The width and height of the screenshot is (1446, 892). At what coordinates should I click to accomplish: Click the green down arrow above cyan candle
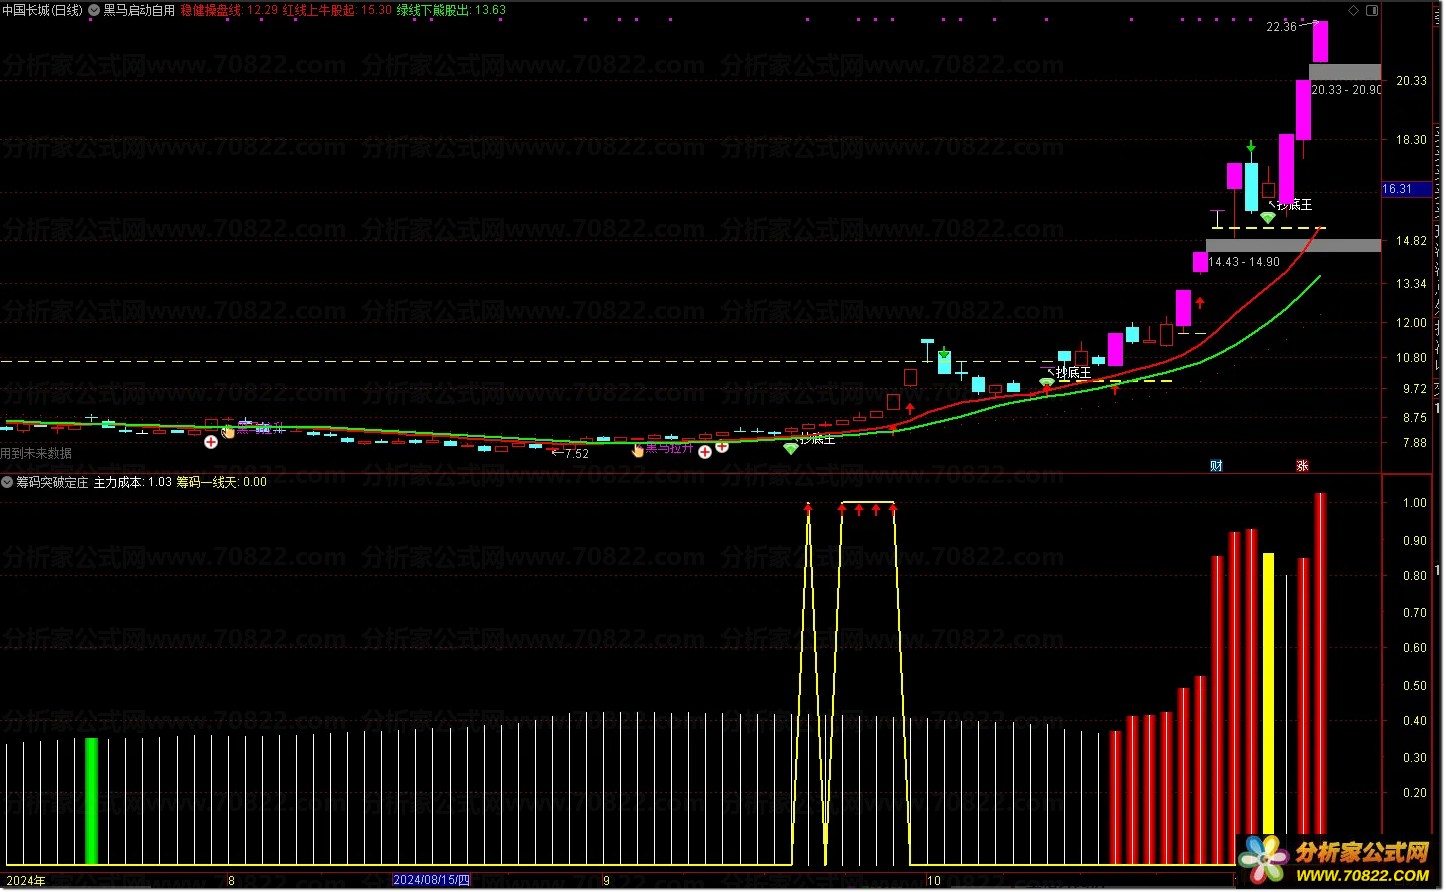tap(1251, 147)
